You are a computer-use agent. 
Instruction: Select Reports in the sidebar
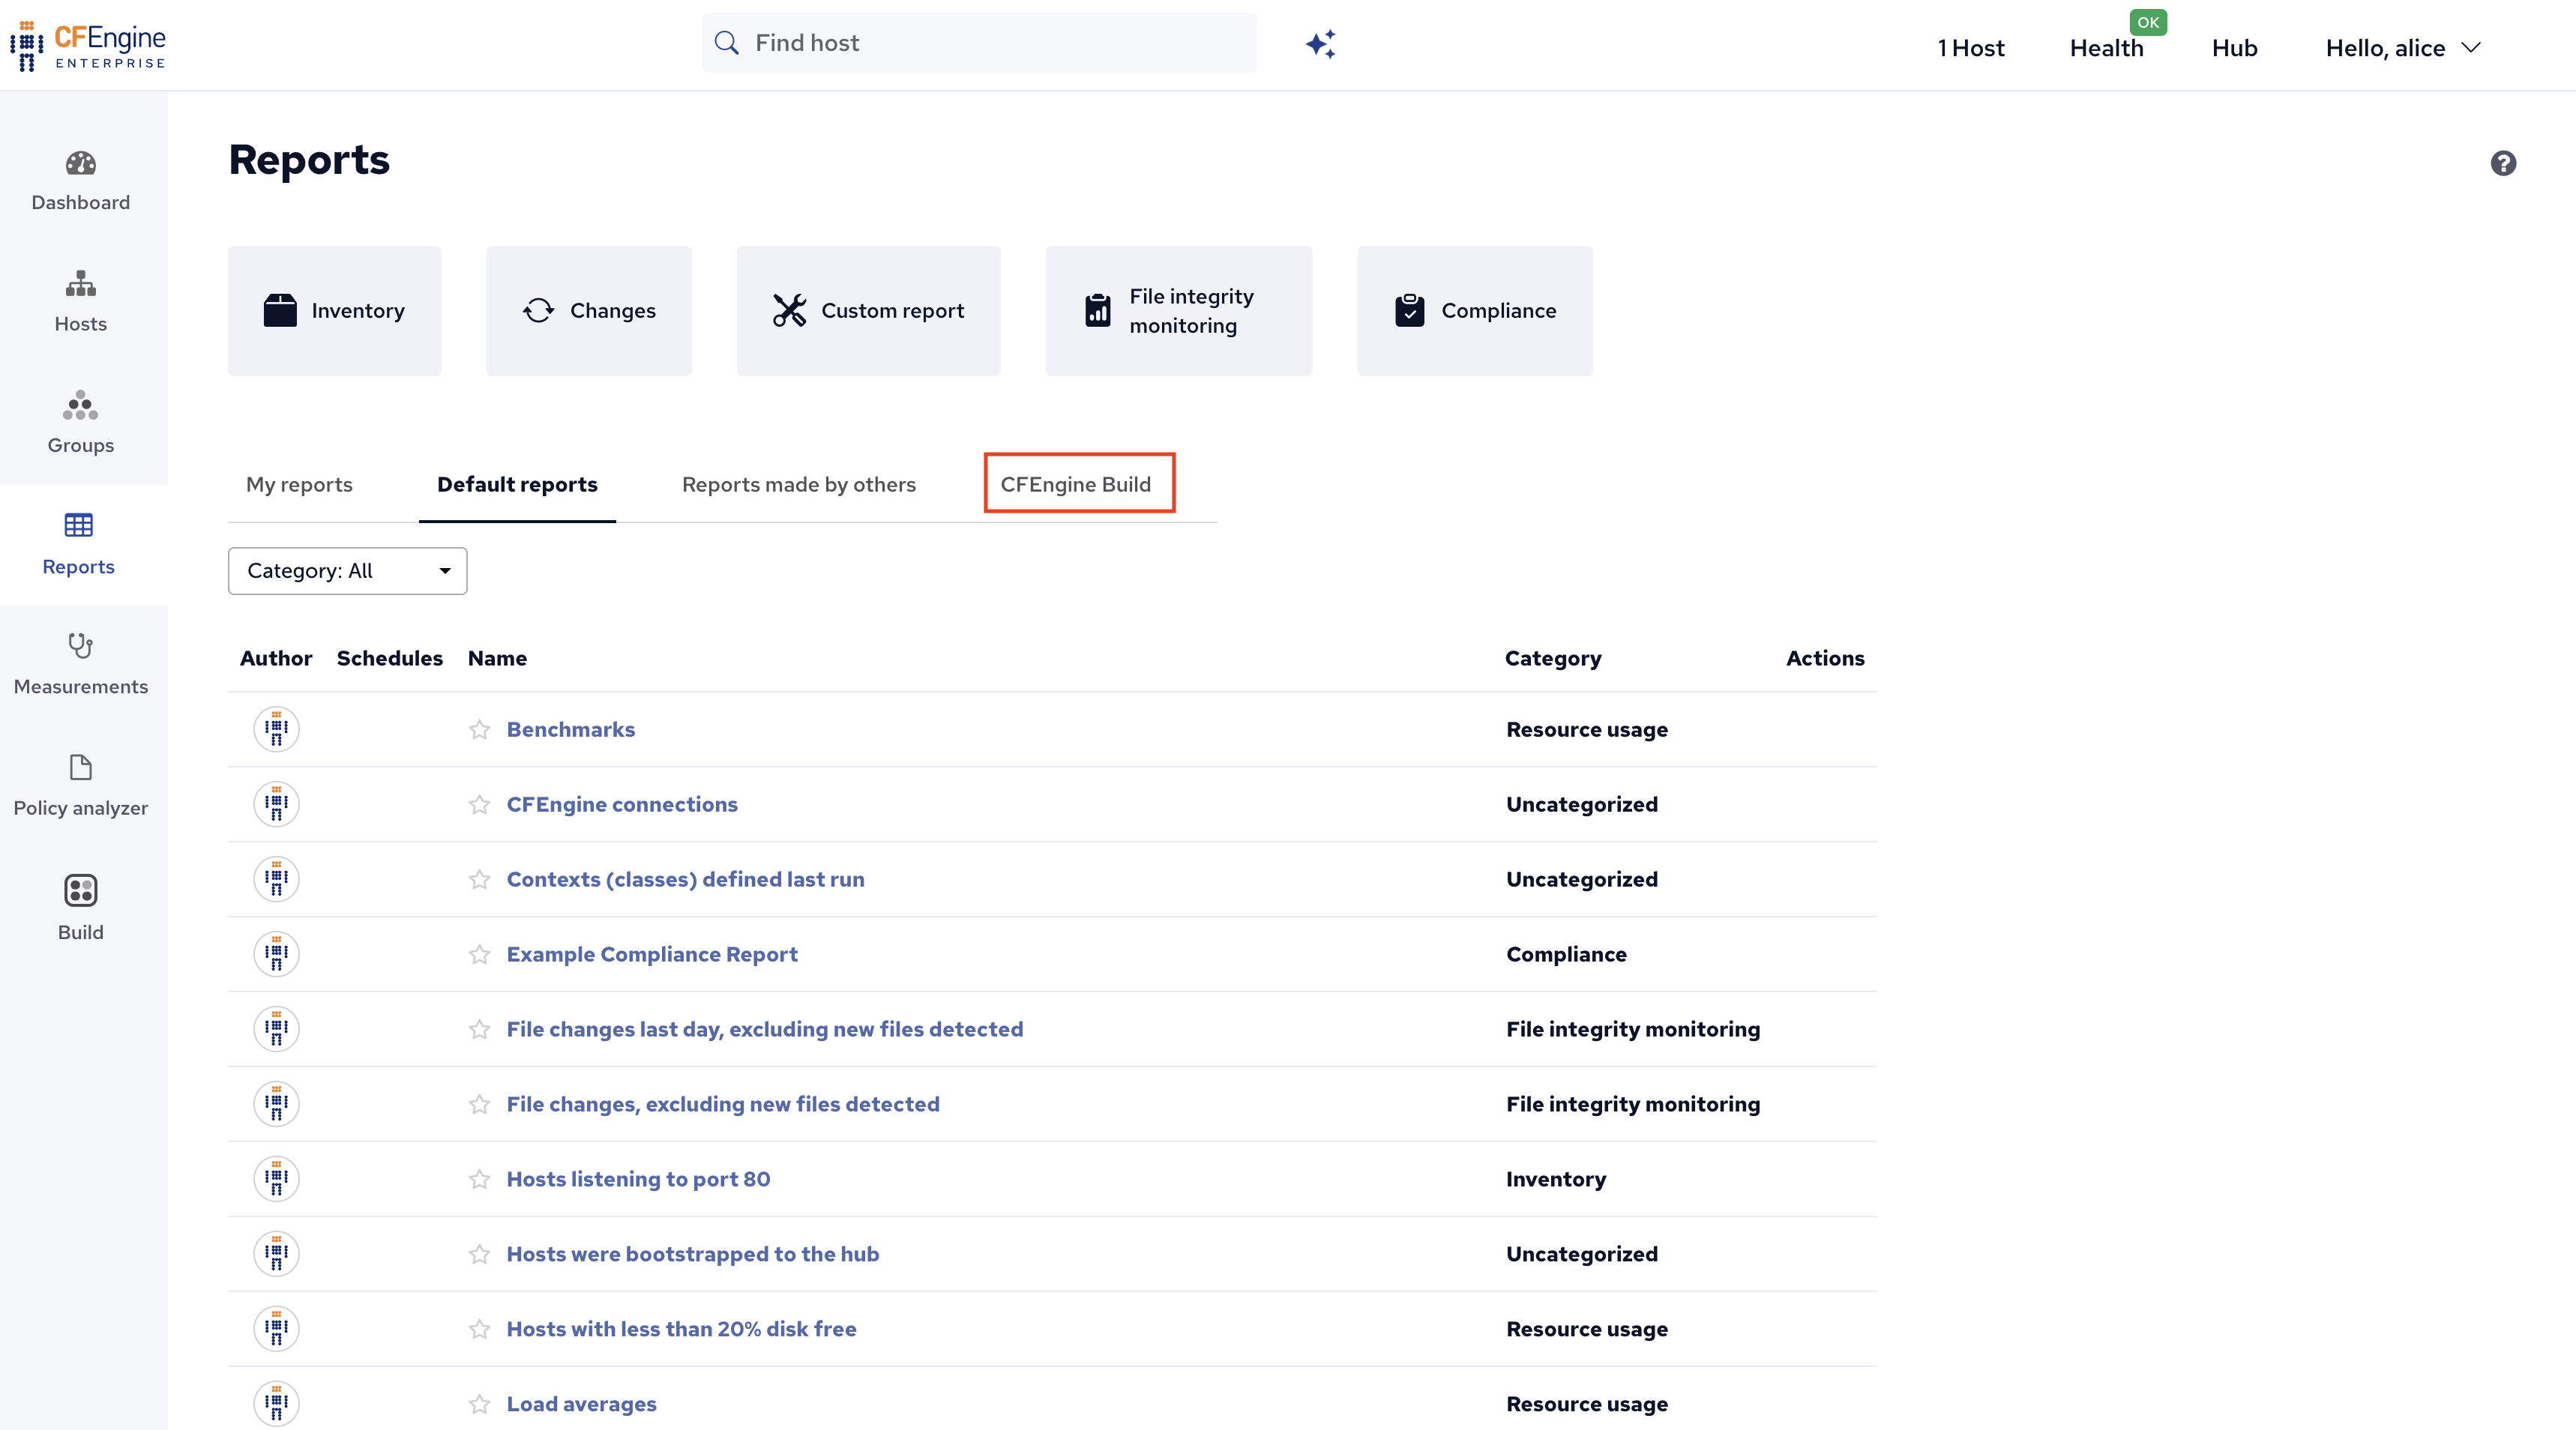(x=79, y=545)
